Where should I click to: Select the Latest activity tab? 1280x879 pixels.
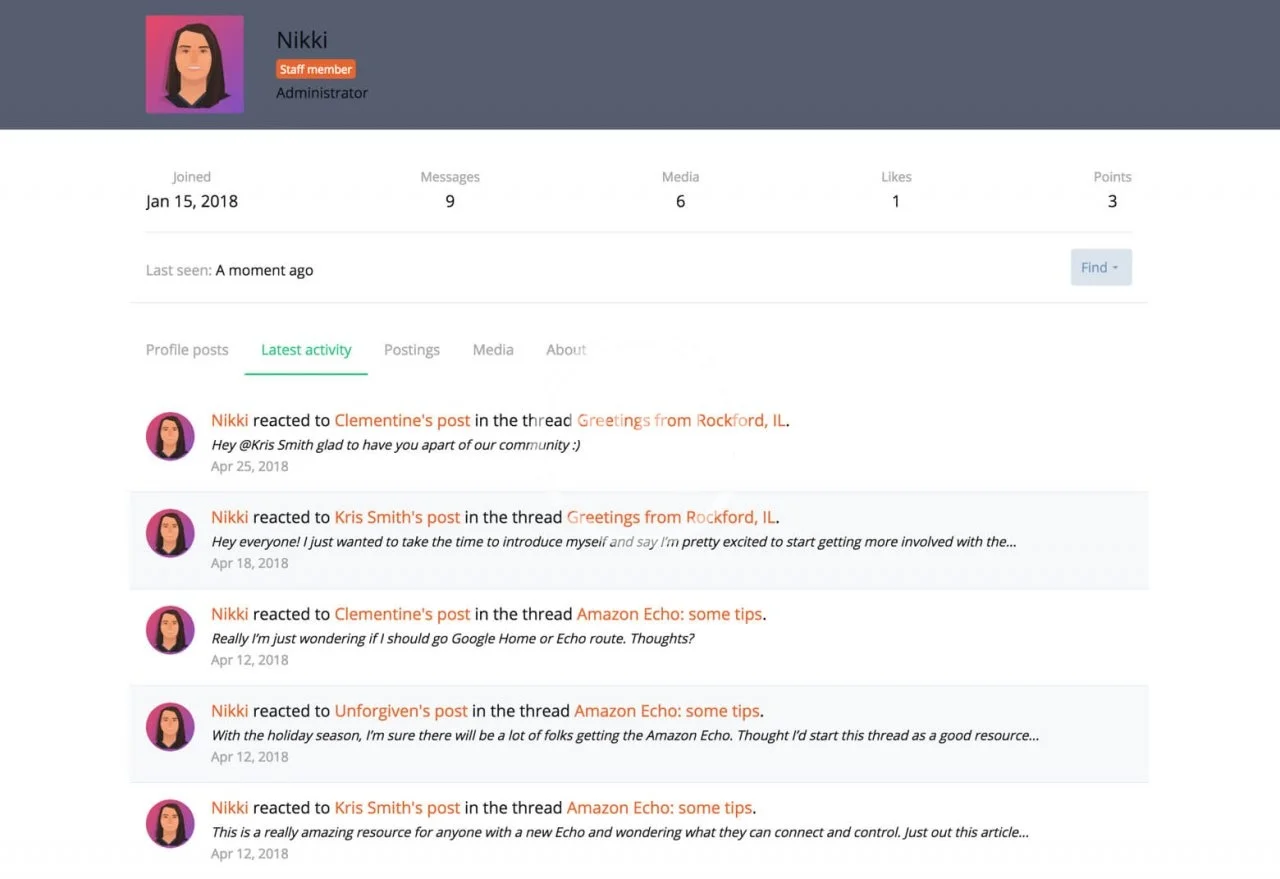pos(306,350)
